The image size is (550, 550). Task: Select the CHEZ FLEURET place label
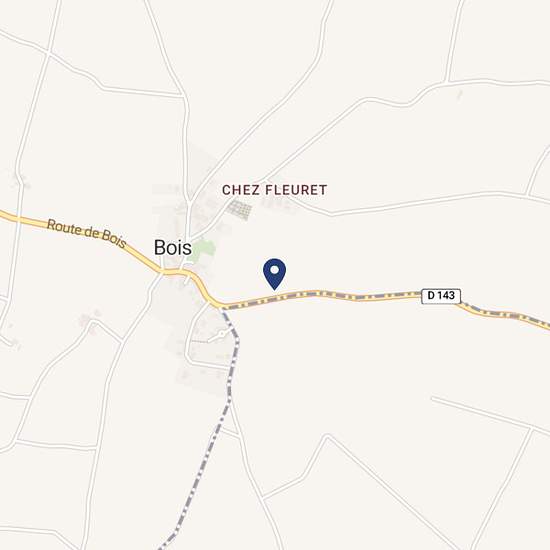point(274,190)
